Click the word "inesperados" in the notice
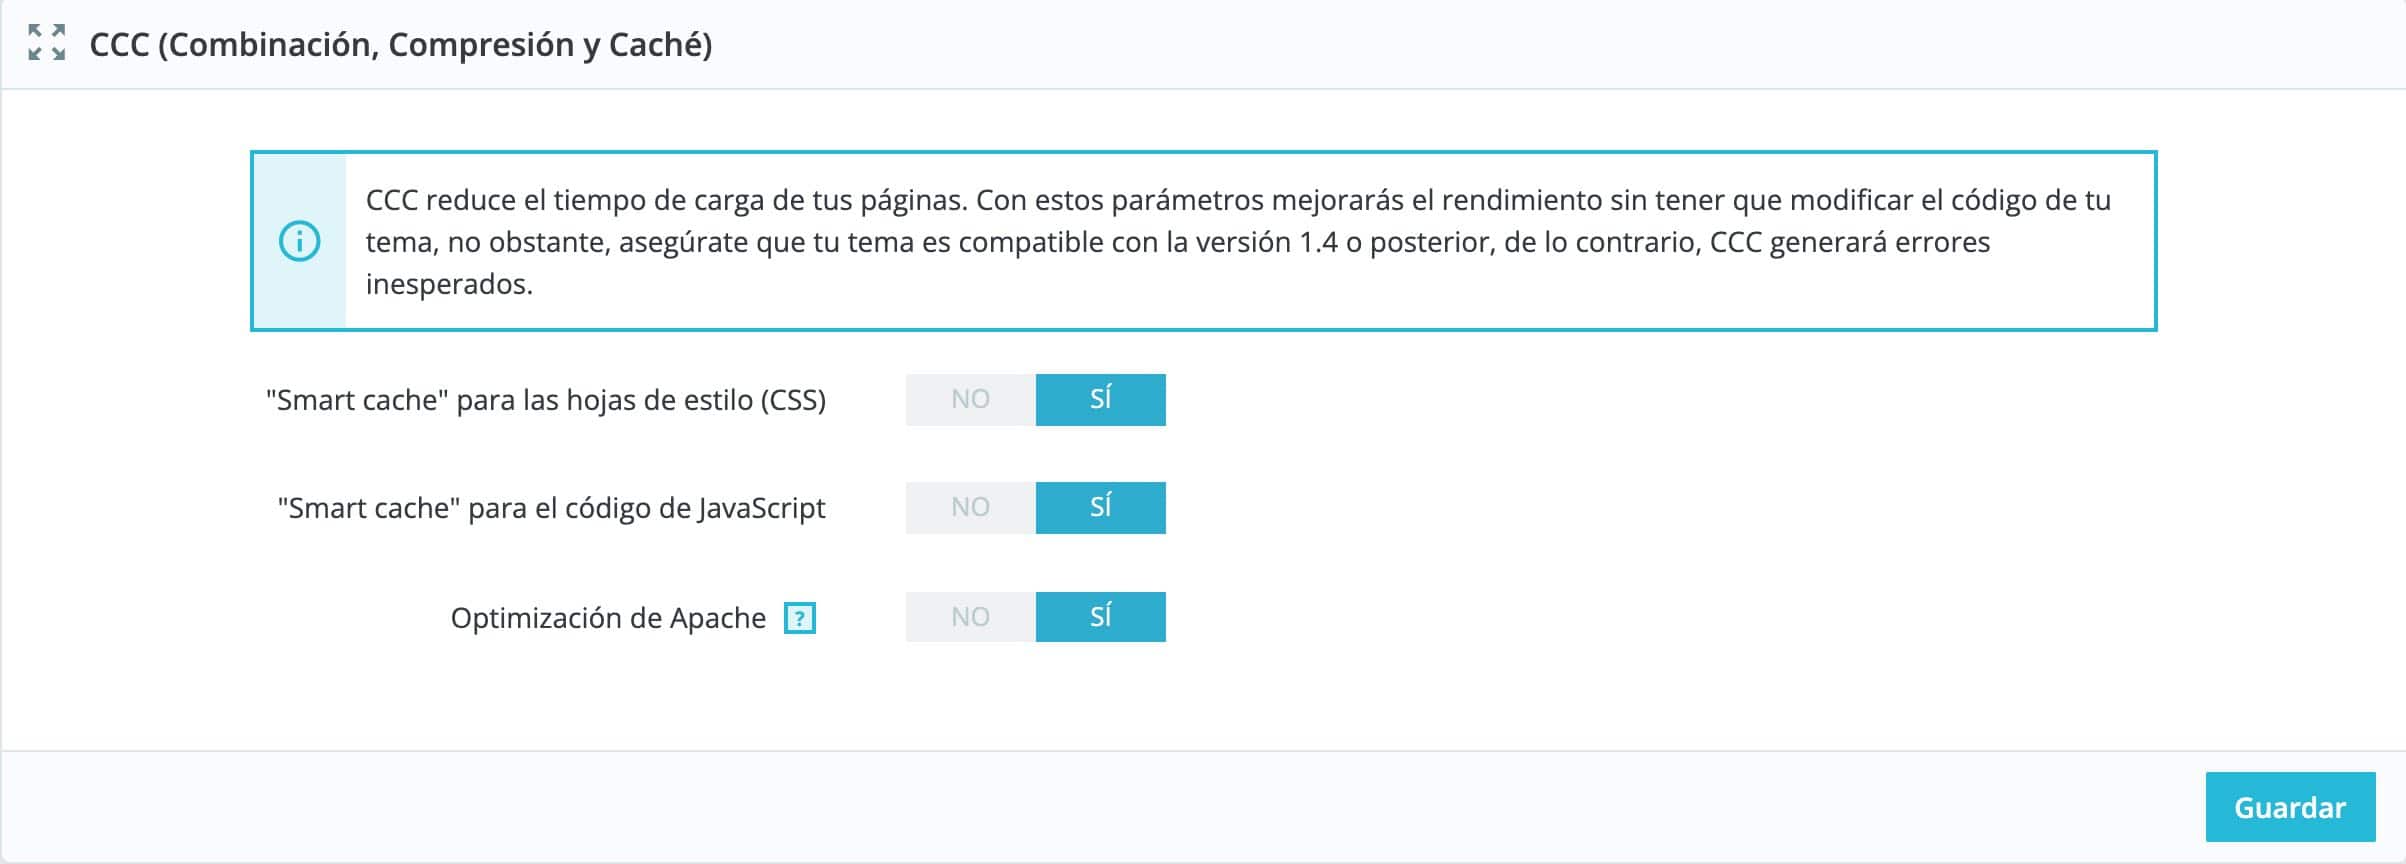This screenshot has height=864, width=2406. pyautogui.click(x=448, y=284)
